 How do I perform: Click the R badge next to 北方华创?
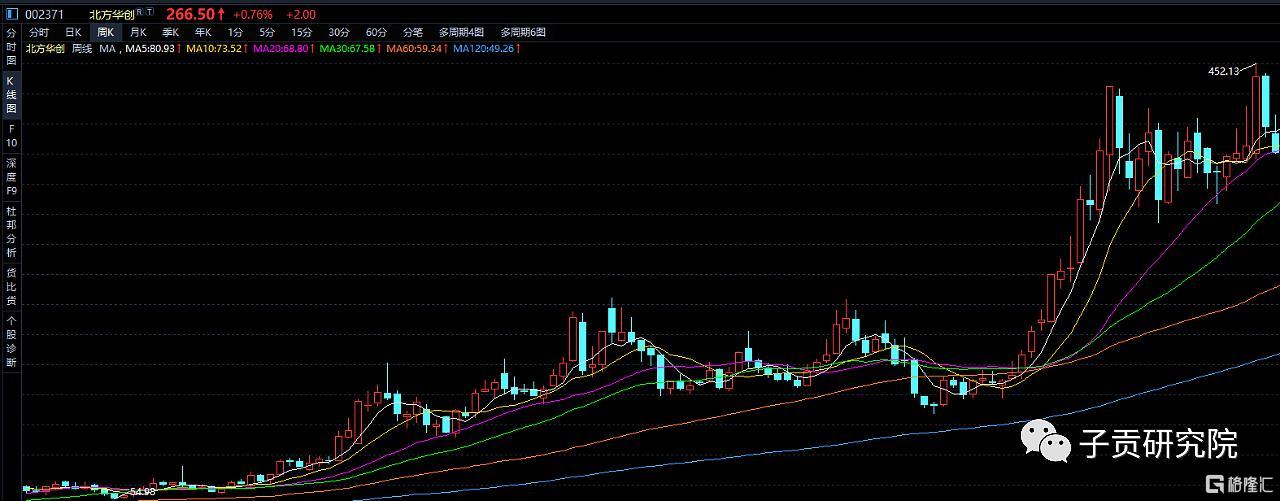(139, 12)
